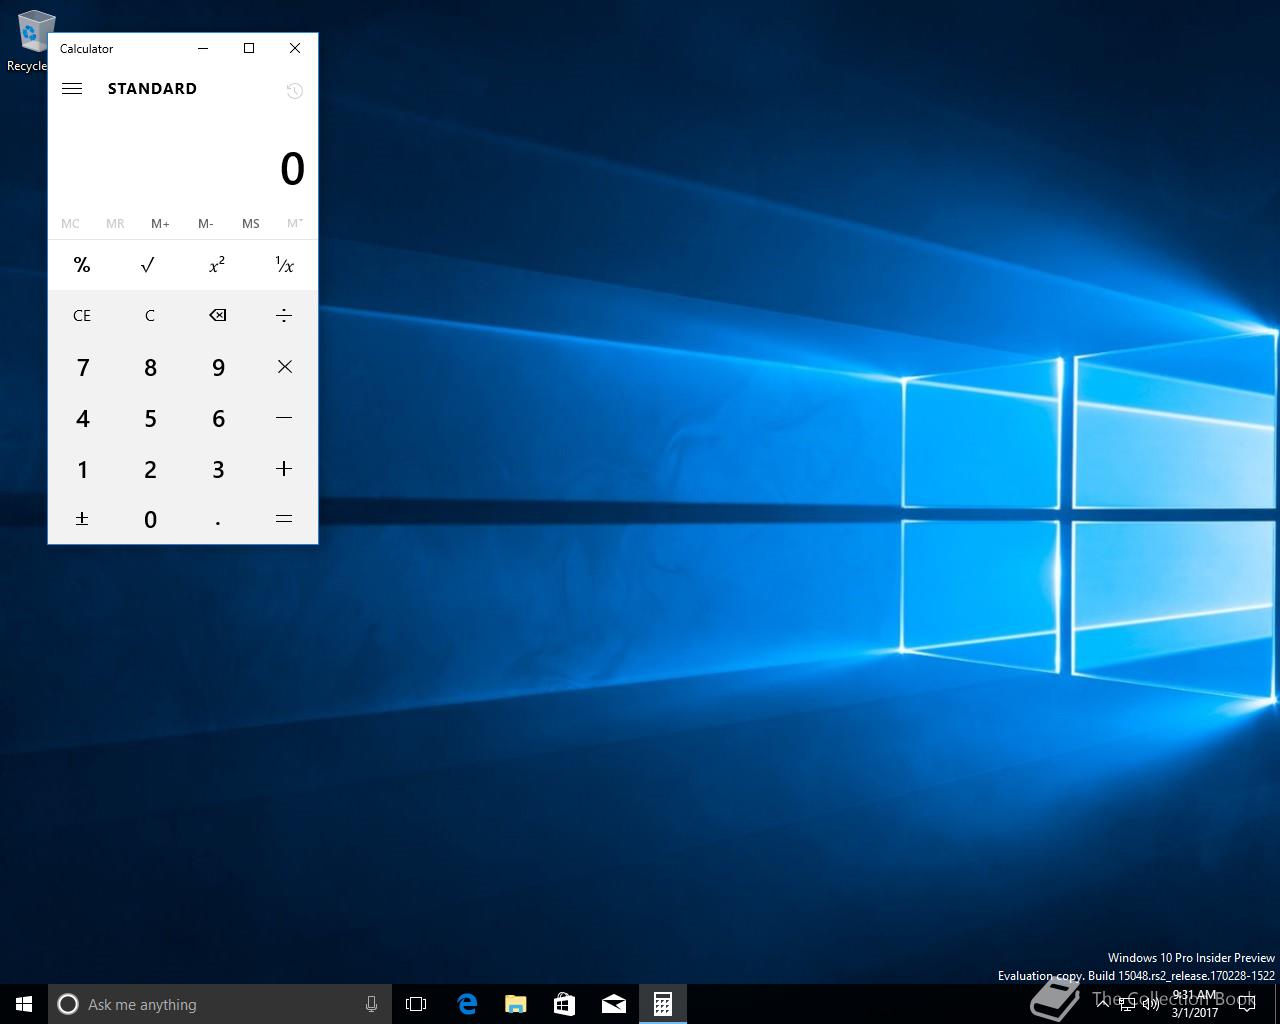This screenshot has width=1280, height=1024.
Task: Open the memory list dropdown (M with arrow)
Action: click(295, 223)
